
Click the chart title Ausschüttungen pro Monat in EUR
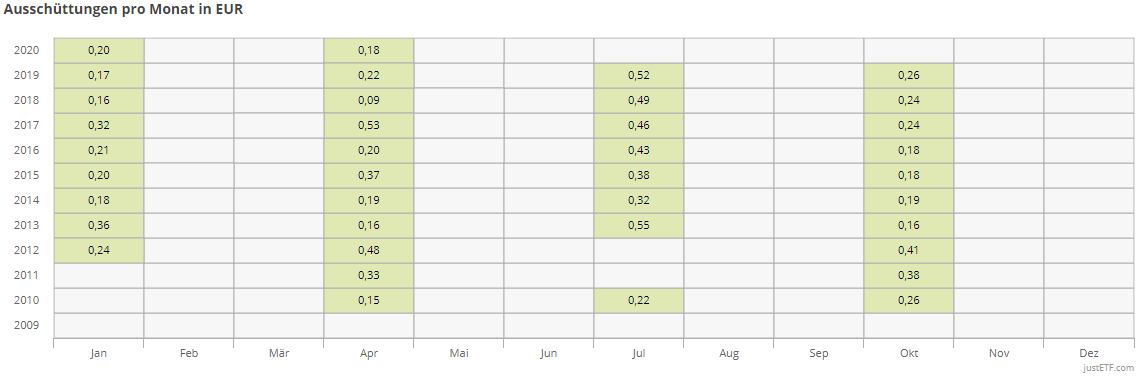(x=123, y=10)
